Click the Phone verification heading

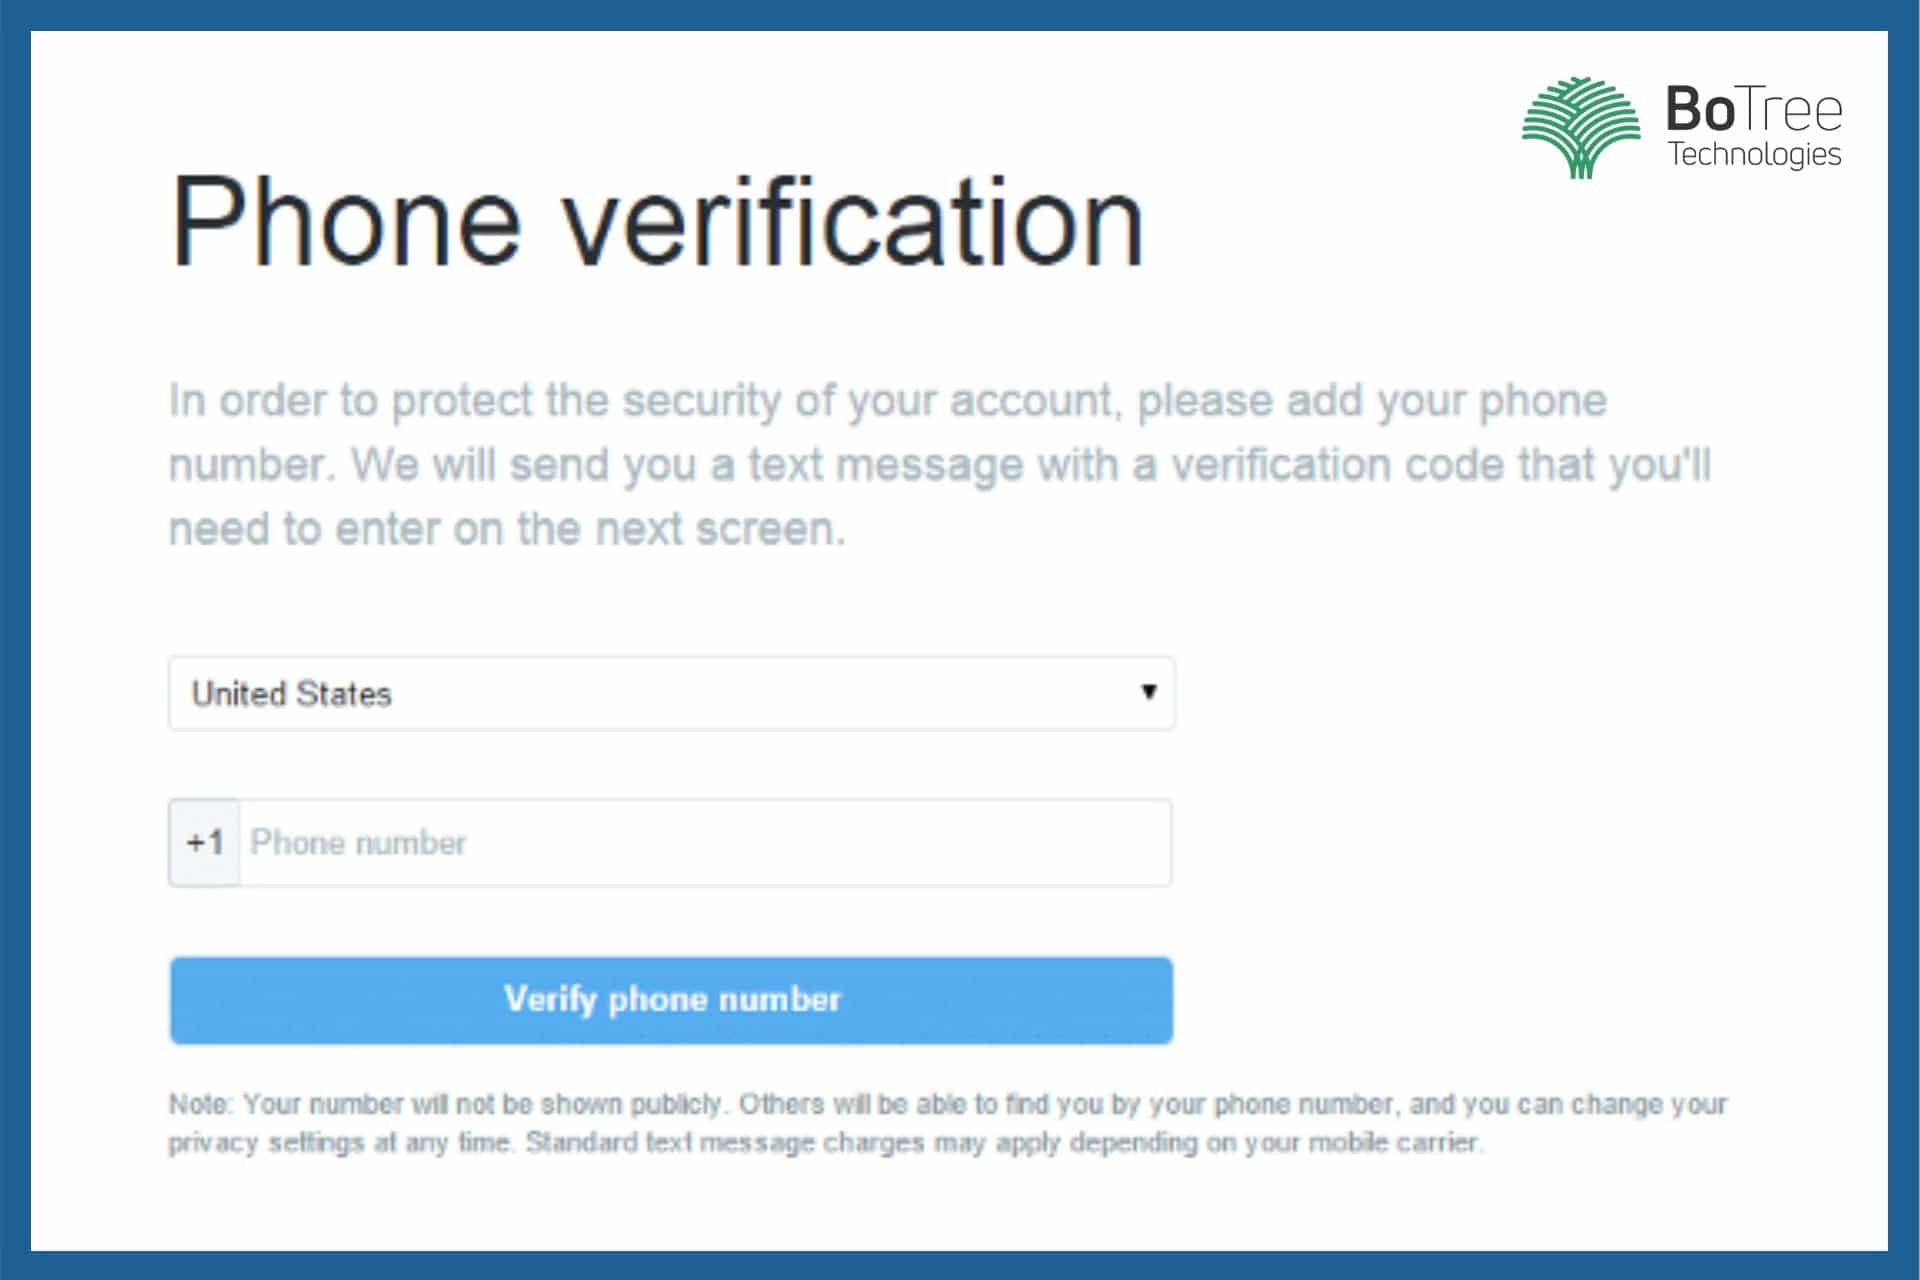657,221
